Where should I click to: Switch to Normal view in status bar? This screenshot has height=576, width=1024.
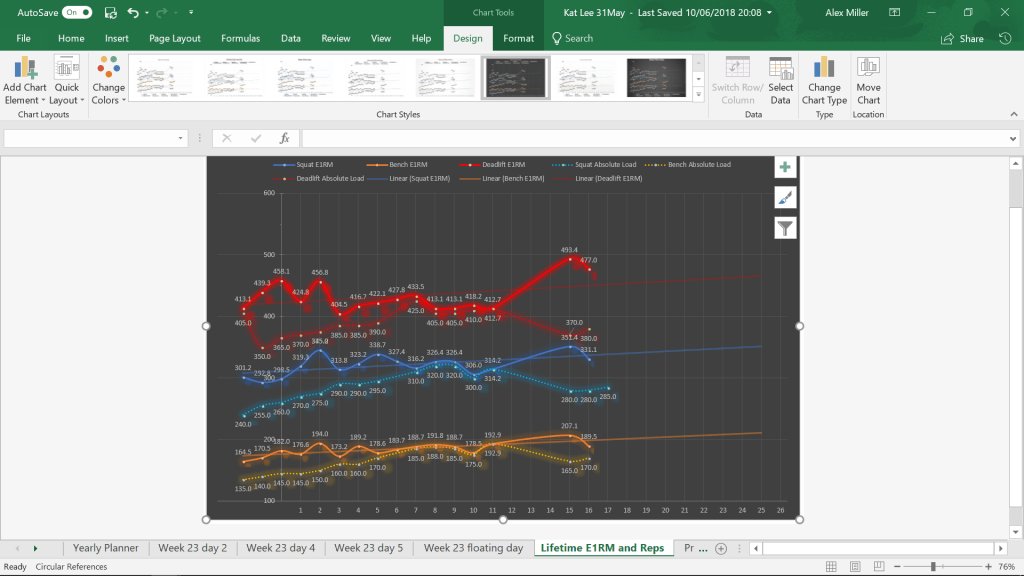831,566
